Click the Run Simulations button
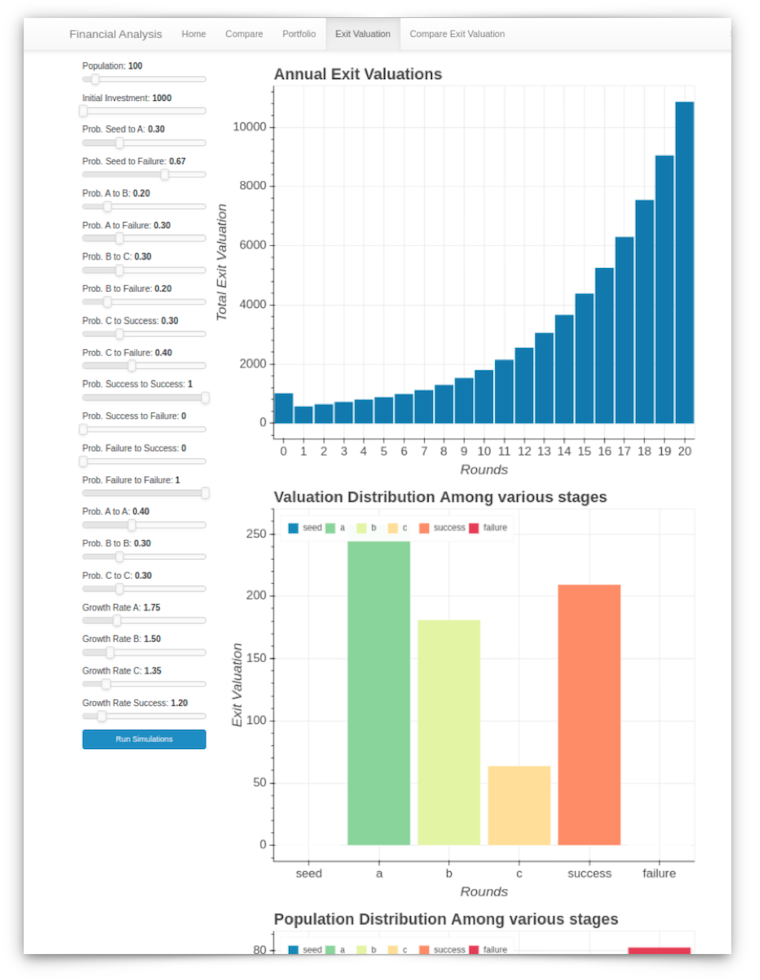Viewport: 760px width, 980px height. click(144, 739)
